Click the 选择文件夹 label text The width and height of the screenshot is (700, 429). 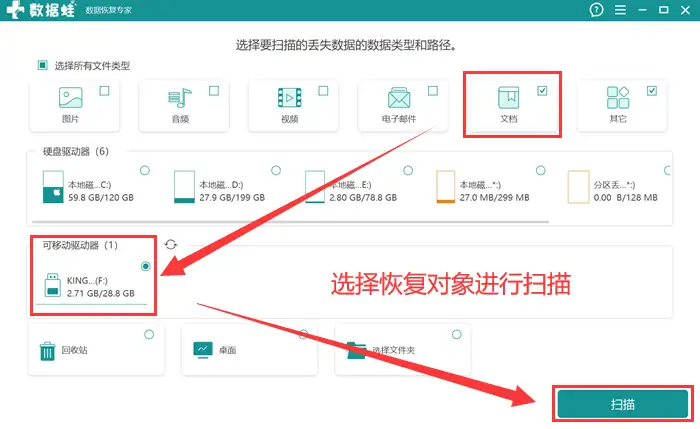click(x=394, y=350)
